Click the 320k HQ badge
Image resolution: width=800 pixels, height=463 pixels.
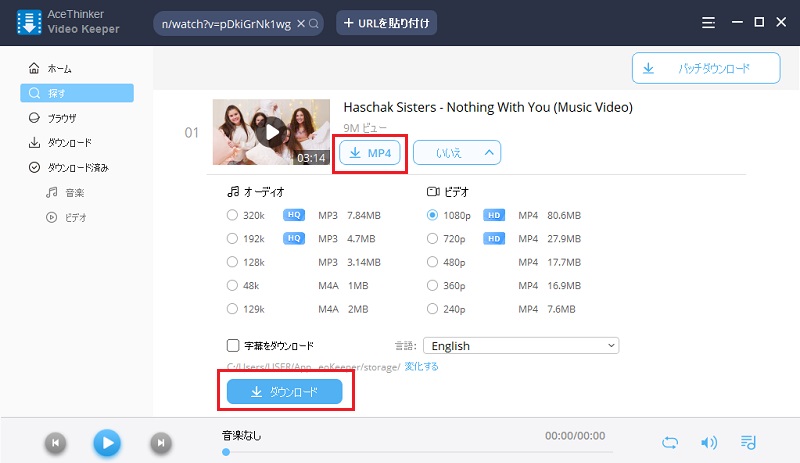pos(294,215)
